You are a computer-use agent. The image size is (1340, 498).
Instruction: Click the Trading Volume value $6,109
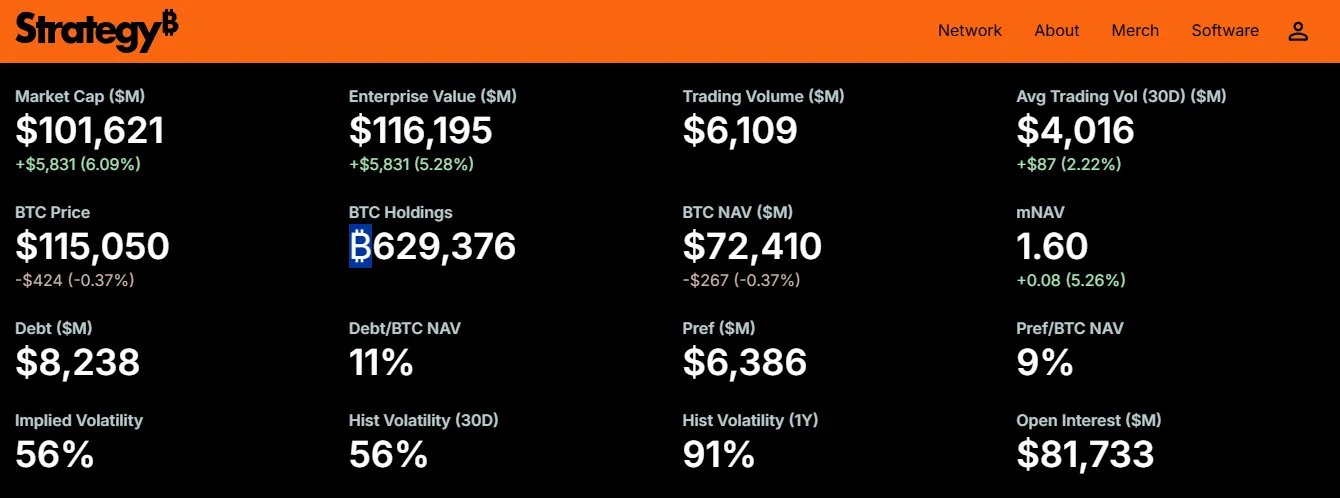pyautogui.click(x=740, y=130)
